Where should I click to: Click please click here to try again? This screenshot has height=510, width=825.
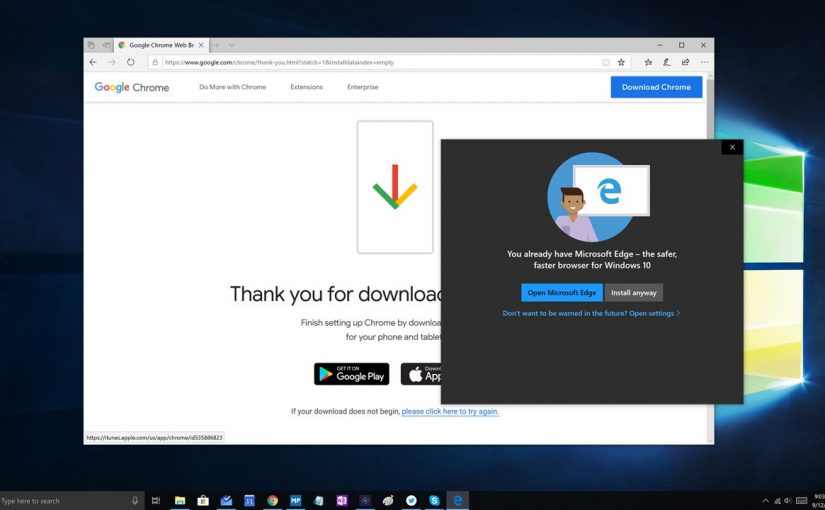[450, 411]
